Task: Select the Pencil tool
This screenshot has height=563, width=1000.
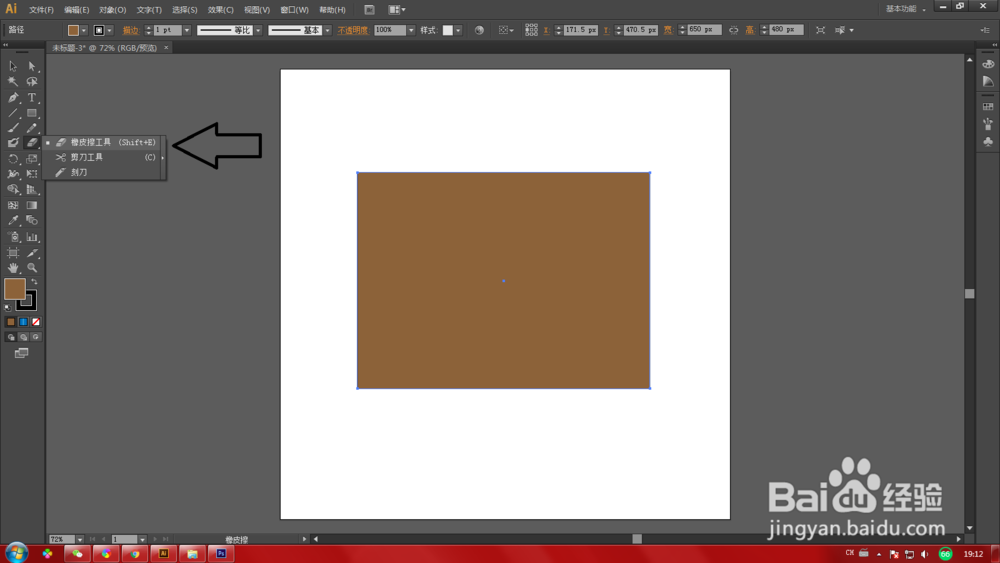Action: [32, 128]
